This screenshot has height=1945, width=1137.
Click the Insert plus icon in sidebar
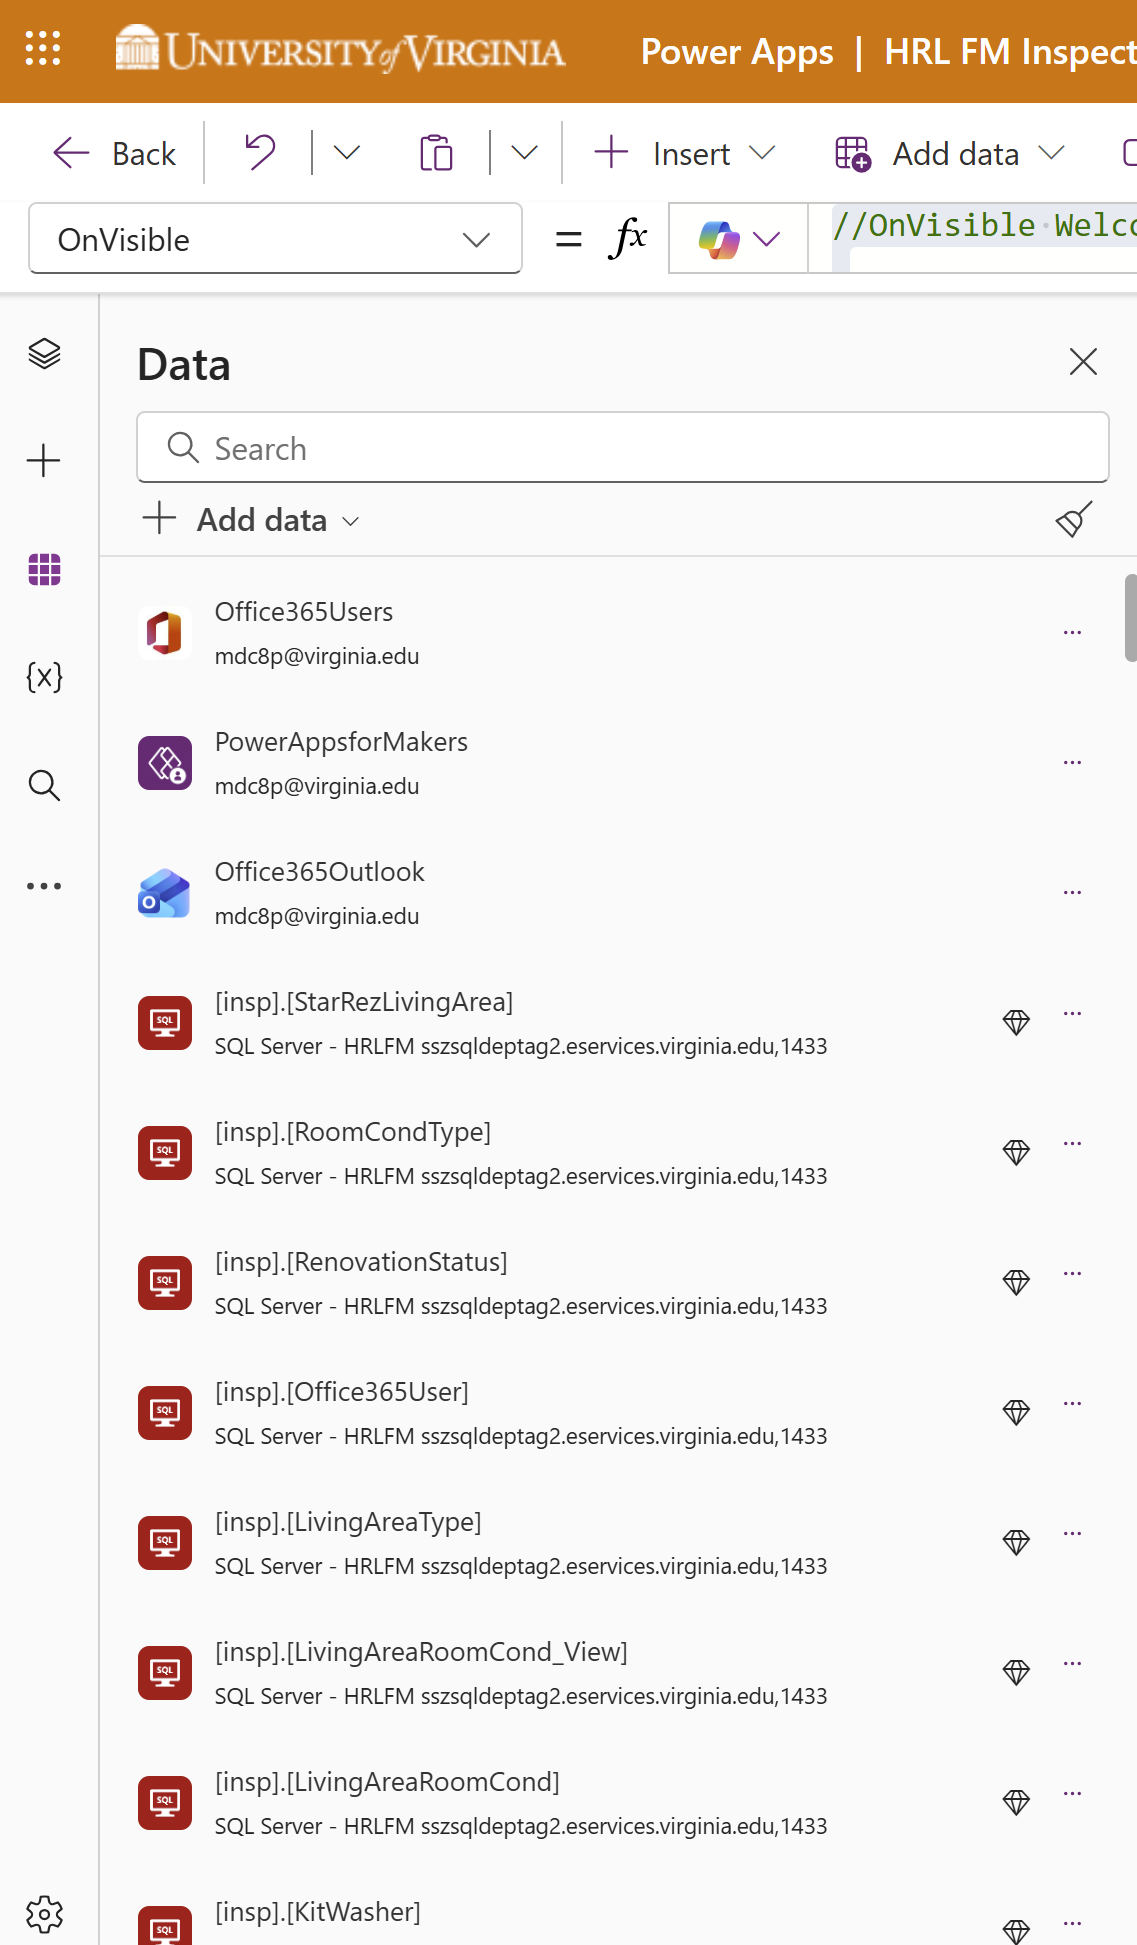pos(44,461)
